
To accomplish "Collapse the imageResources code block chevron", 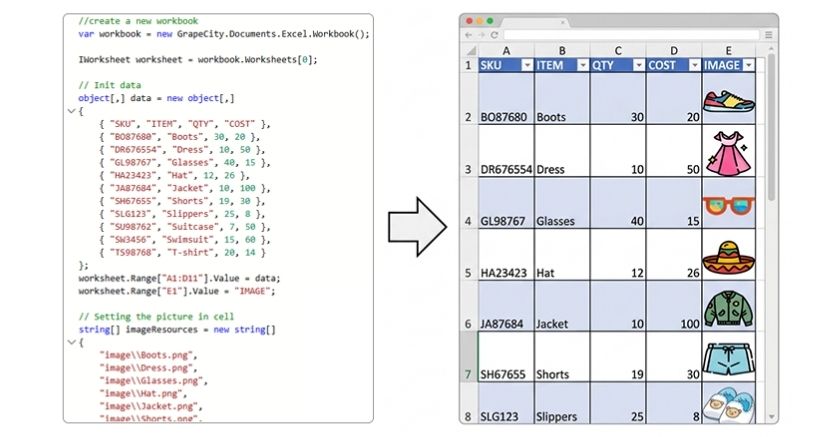I will (x=72, y=342).
